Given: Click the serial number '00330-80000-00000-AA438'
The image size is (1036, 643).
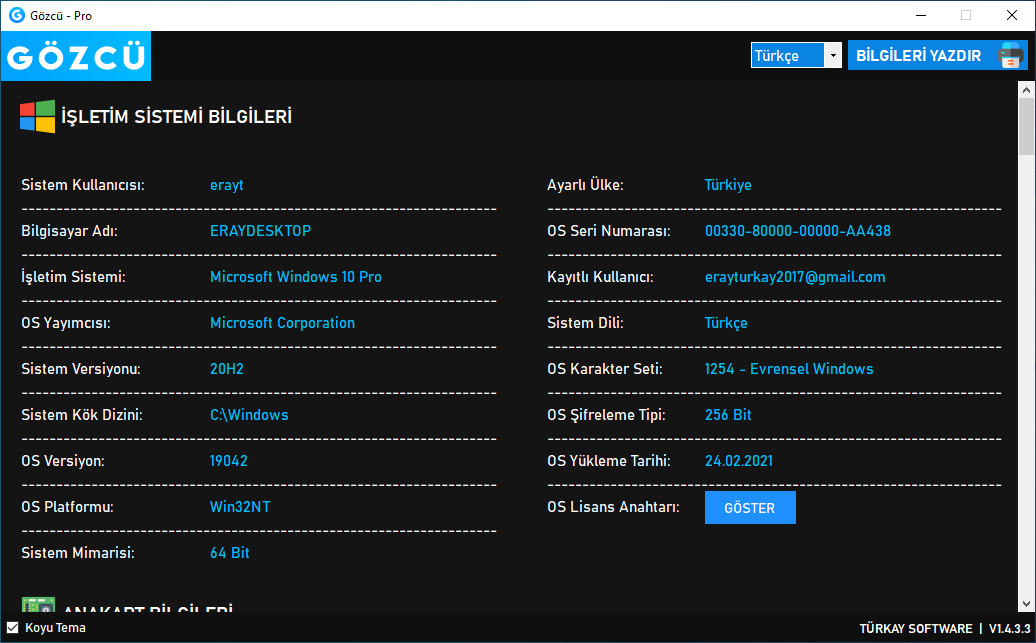Looking at the screenshot, I should (x=797, y=231).
